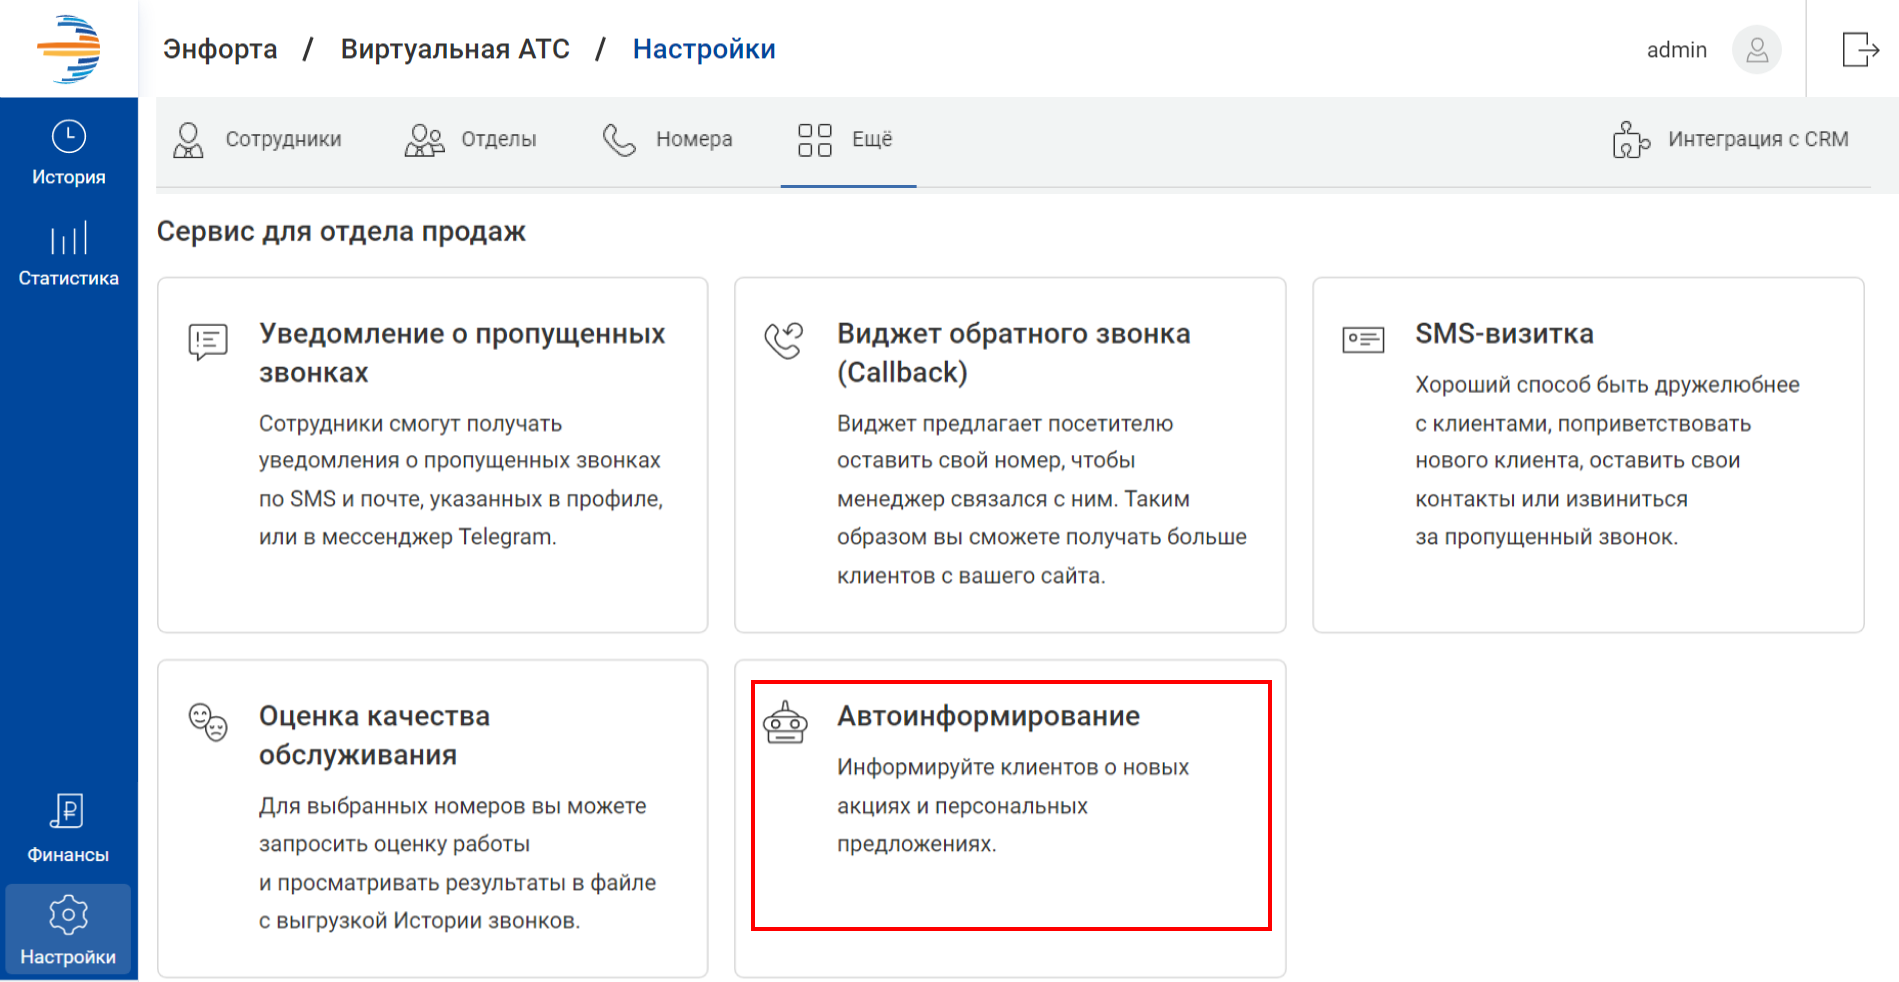The height and width of the screenshot is (982, 1899).
Task: Click the Автоинформирование robot icon
Action: tap(786, 722)
